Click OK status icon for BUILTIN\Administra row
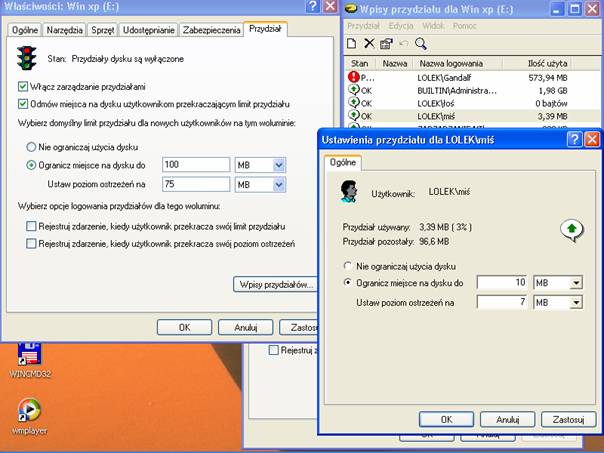This screenshot has height=453, width=604. pyautogui.click(x=353, y=90)
